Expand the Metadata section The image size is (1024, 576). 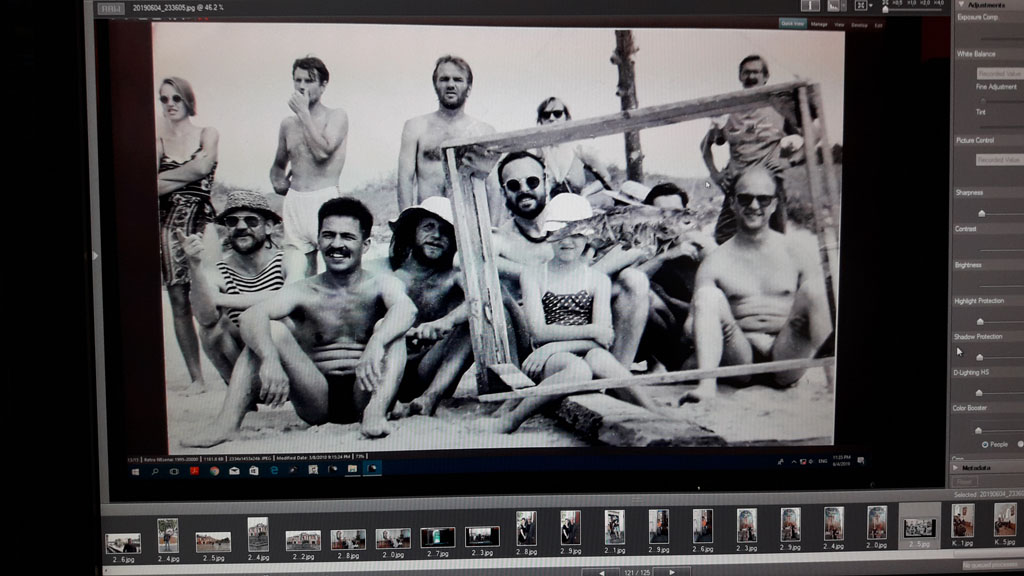coord(955,468)
